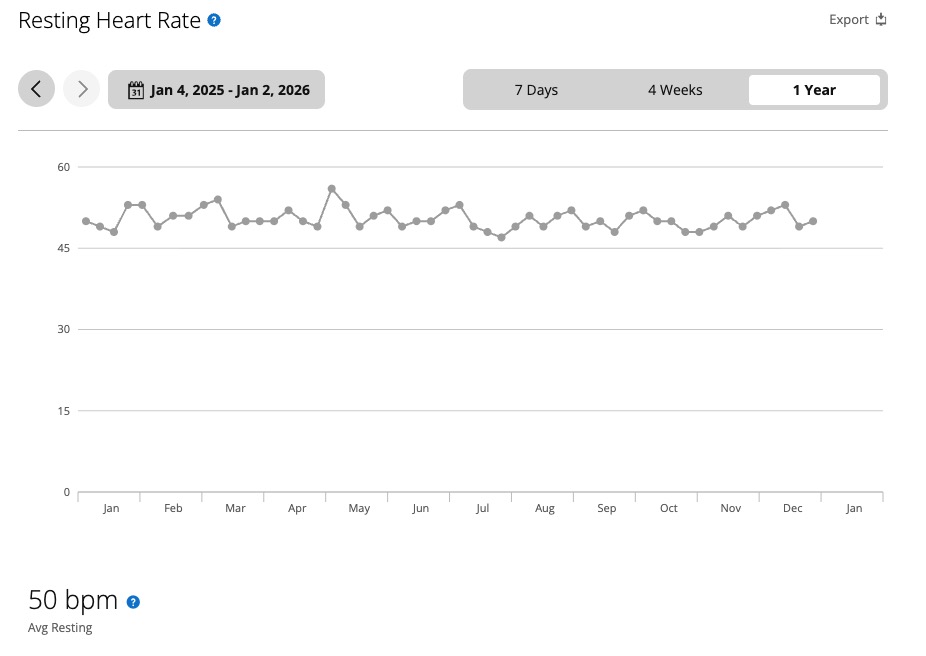Open the Jan 4, 2025 - Jan 2, 2026 date picker
The height and width of the screenshot is (656, 926).
coord(229,90)
